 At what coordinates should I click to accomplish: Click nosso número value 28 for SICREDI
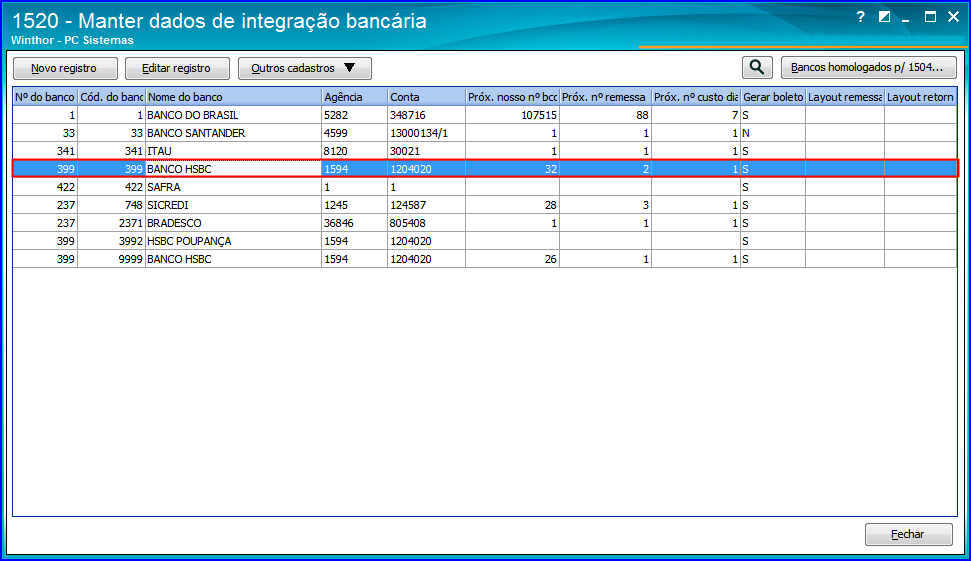click(x=551, y=205)
